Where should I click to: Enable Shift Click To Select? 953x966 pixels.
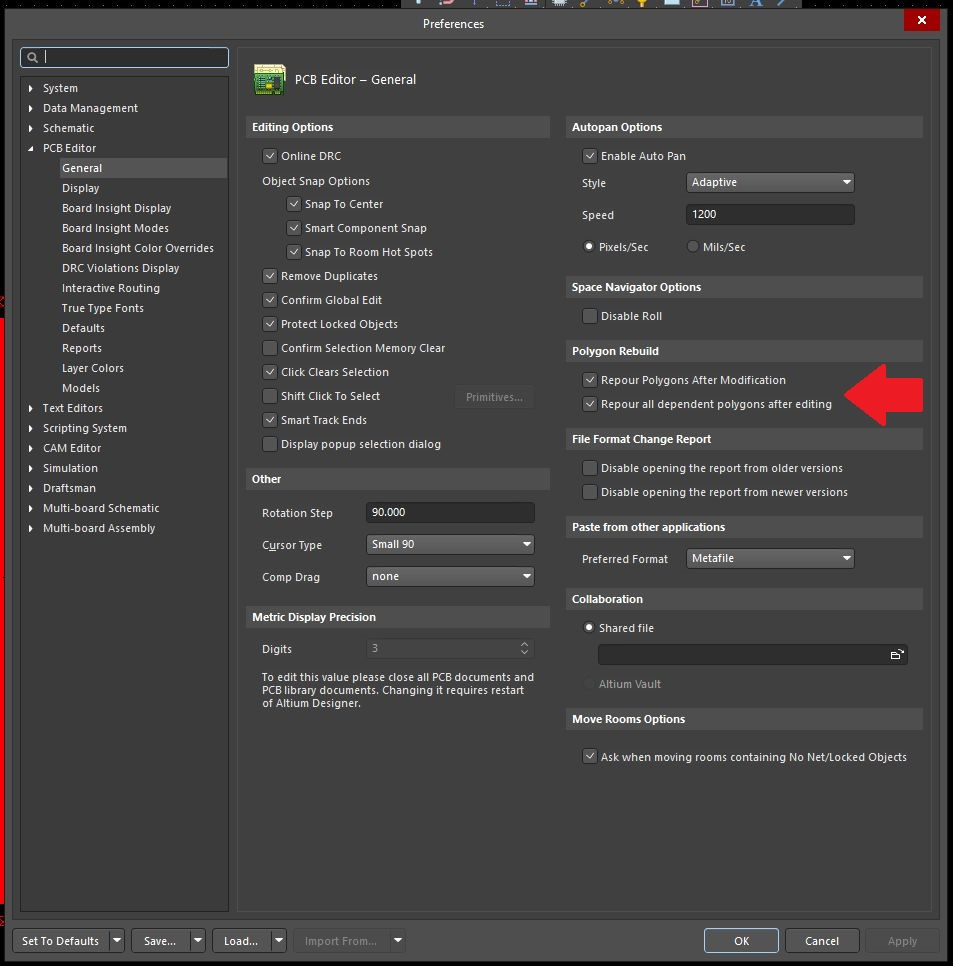270,396
